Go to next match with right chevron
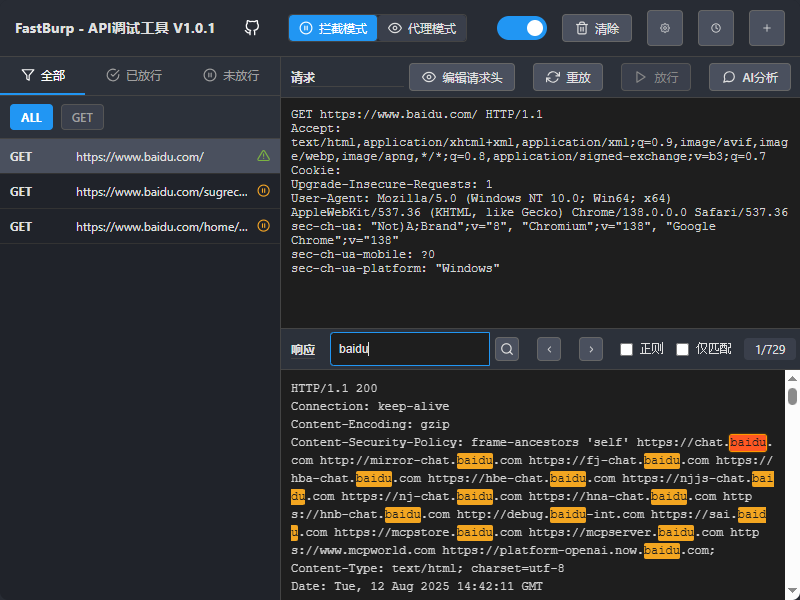 click(591, 349)
